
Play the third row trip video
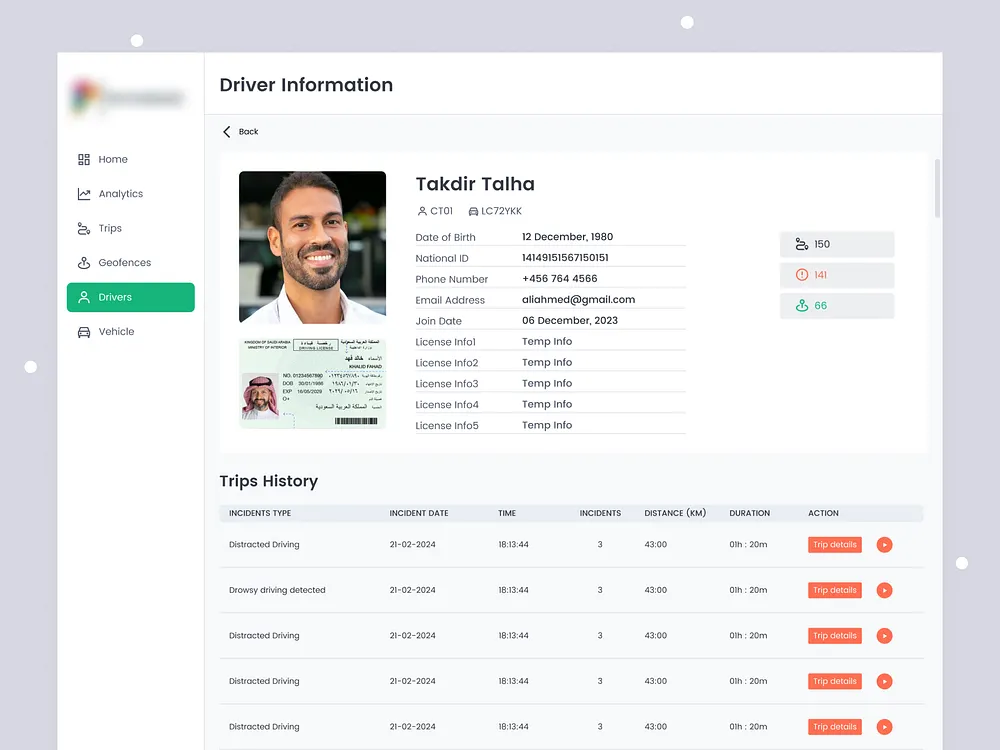pos(884,636)
